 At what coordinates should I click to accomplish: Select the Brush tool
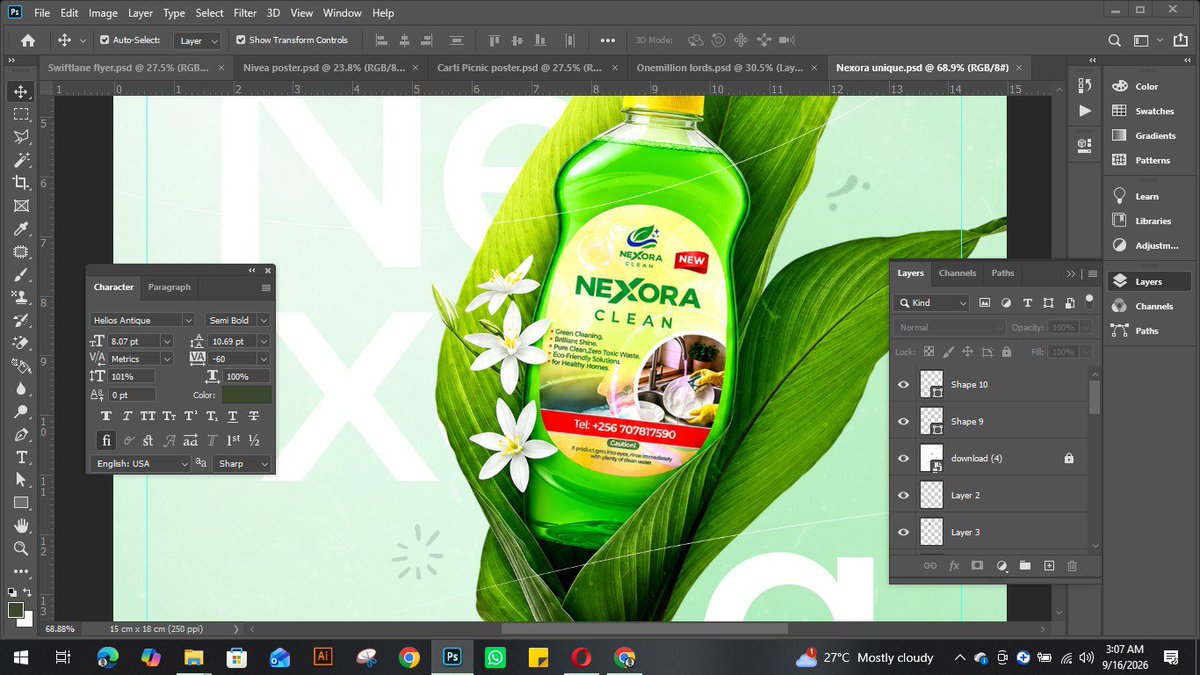(20, 275)
